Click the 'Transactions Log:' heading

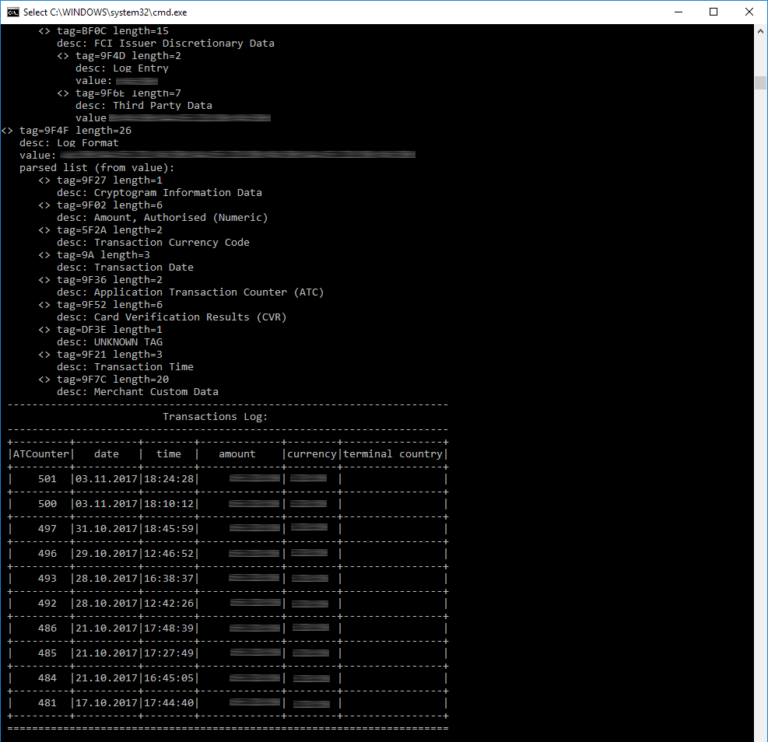point(216,417)
